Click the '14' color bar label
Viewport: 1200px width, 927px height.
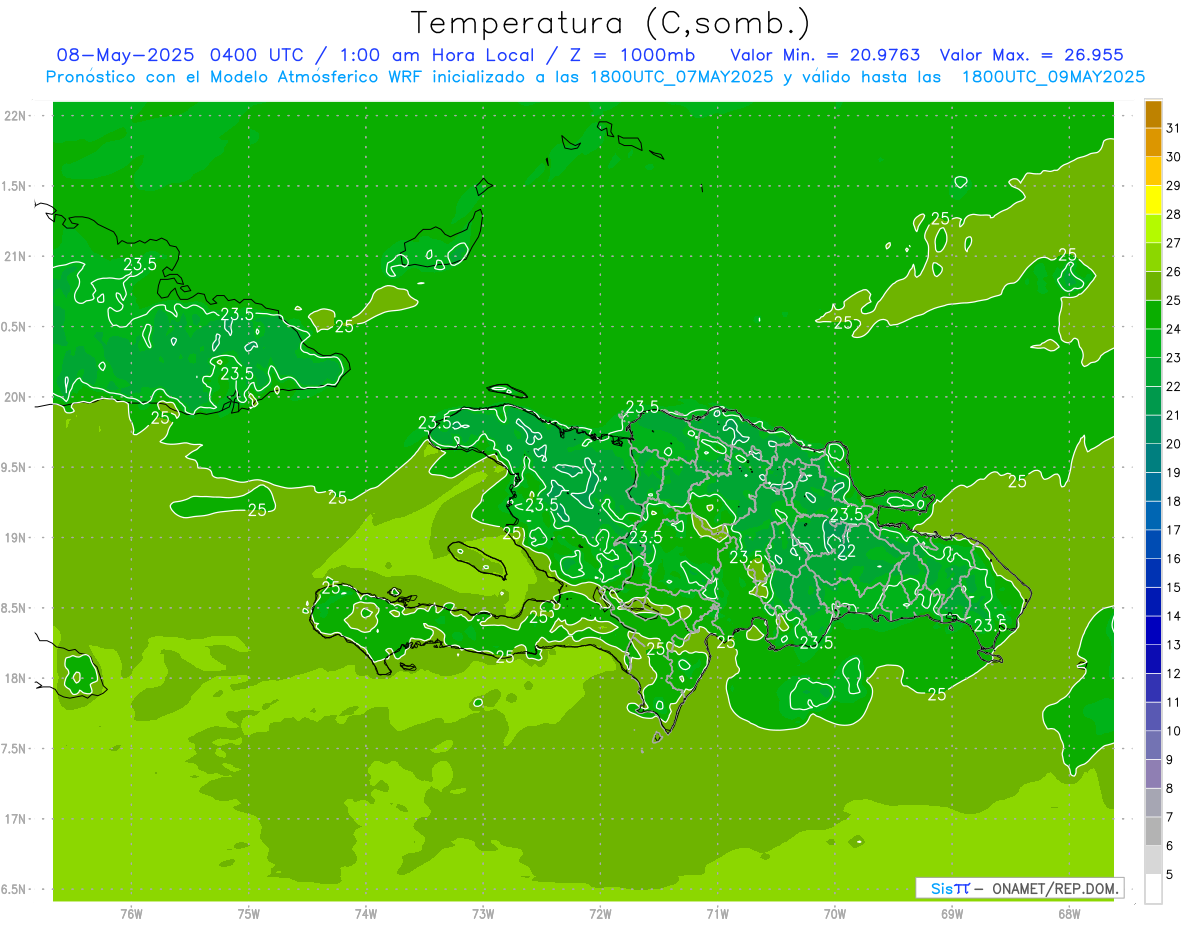(x=1174, y=616)
